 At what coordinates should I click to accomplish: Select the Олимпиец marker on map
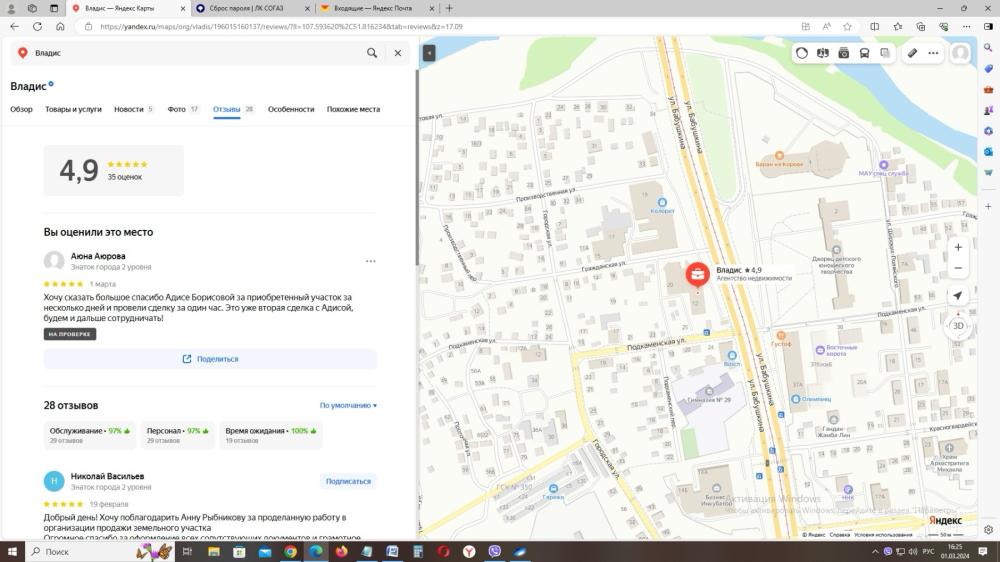(x=795, y=399)
